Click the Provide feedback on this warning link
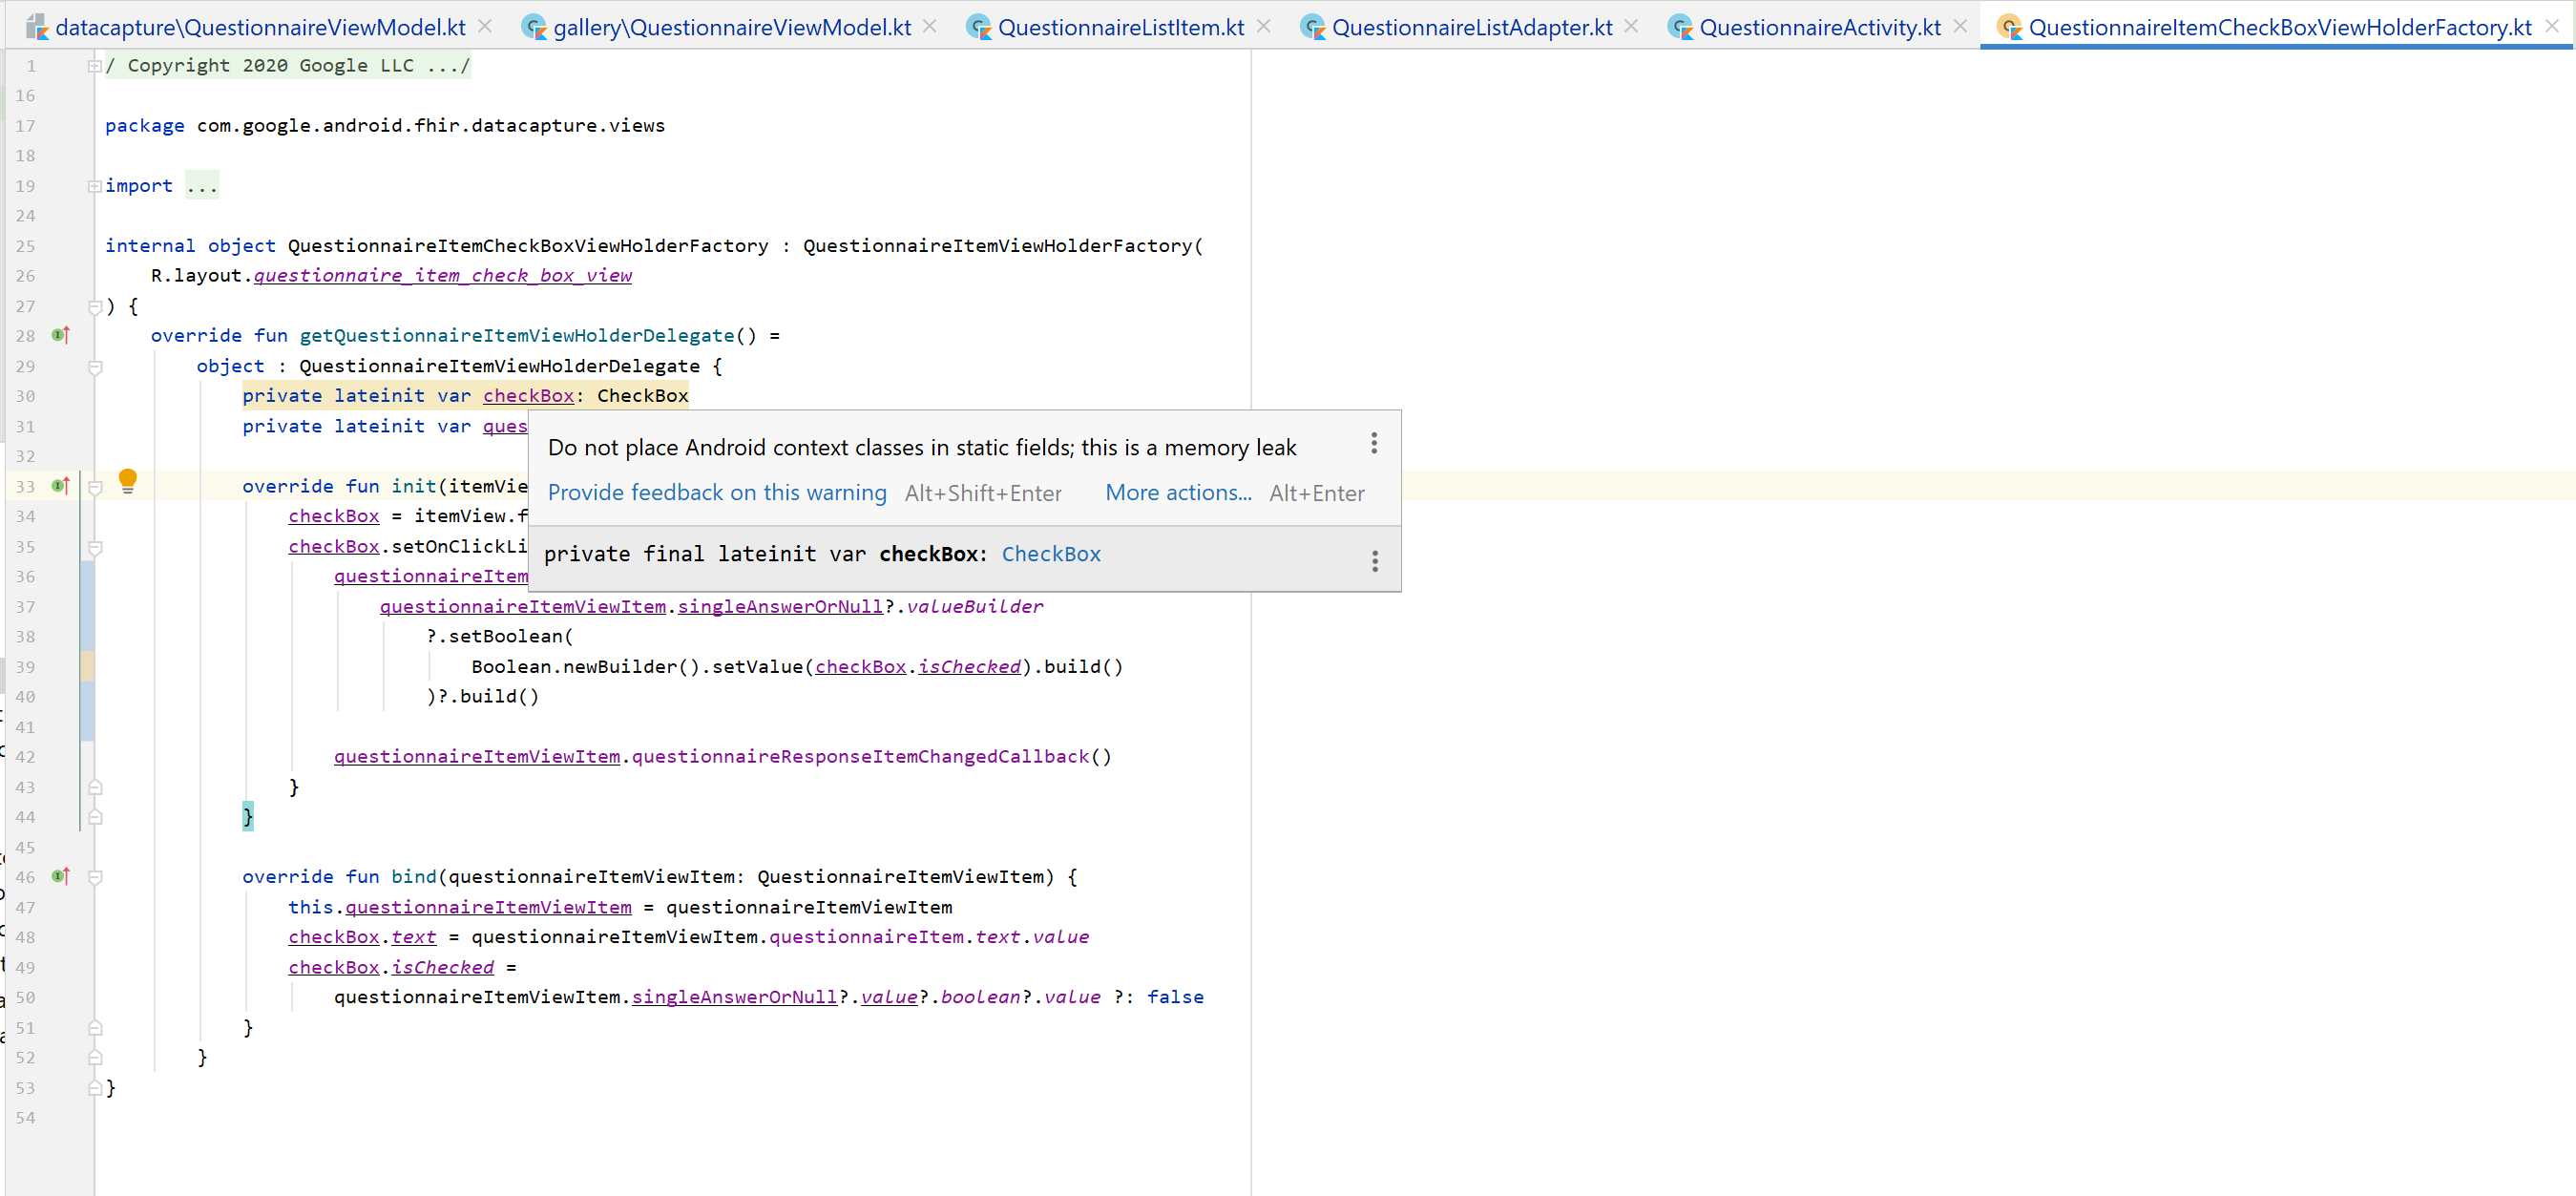 [x=716, y=493]
